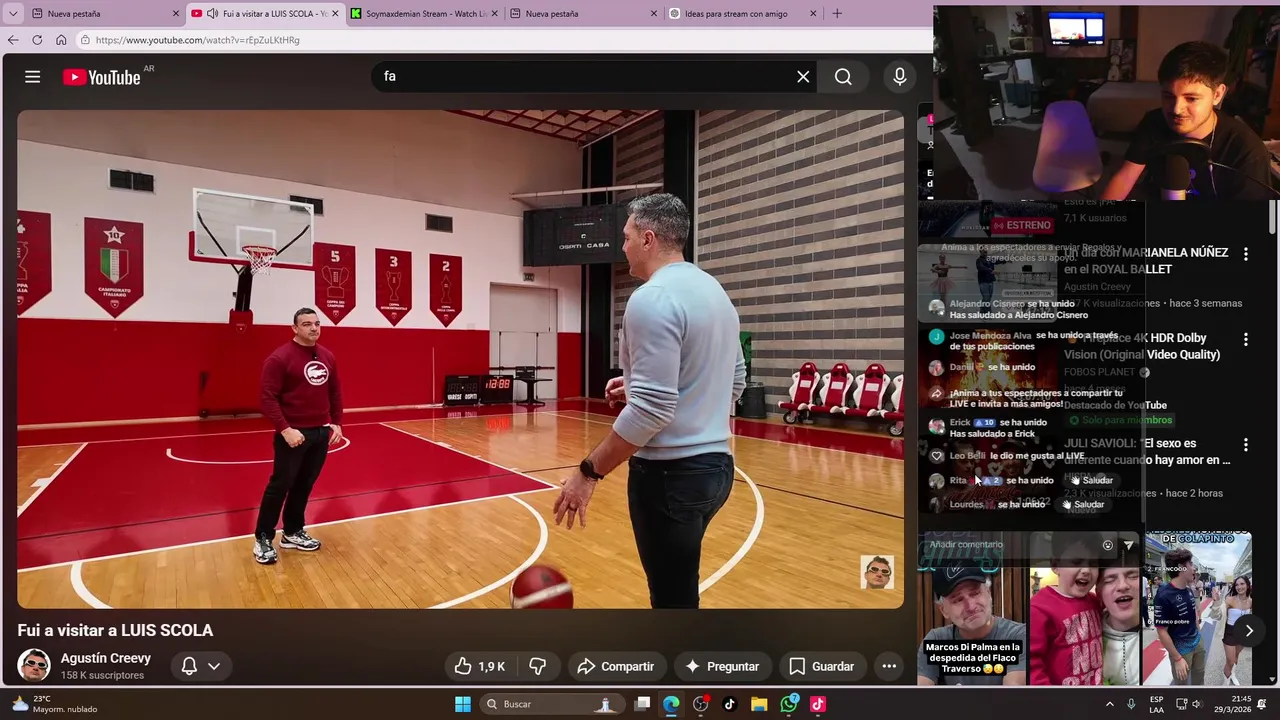The height and width of the screenshot is (720, 1280).
Task: Close the Ideas para stream con amigo tab
Action: (813, 14)
